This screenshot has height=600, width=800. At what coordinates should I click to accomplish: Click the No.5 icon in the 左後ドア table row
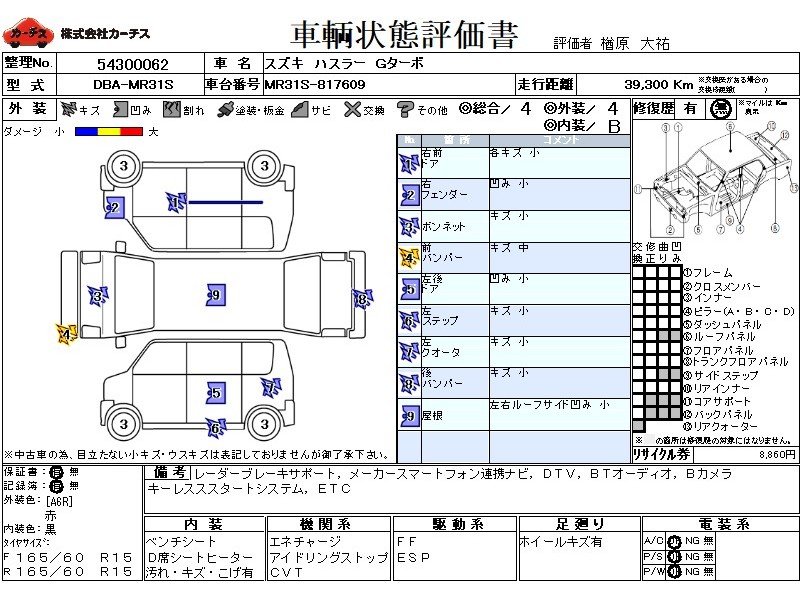pyautogui.click(x=409, y=289)
